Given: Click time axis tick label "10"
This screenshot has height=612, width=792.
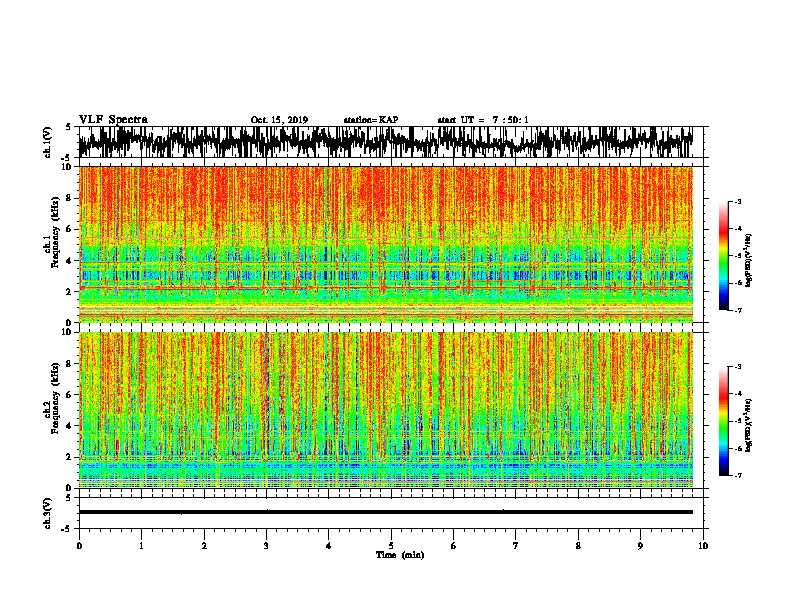Looking at the screenshot, I should [x=703, y=546].
